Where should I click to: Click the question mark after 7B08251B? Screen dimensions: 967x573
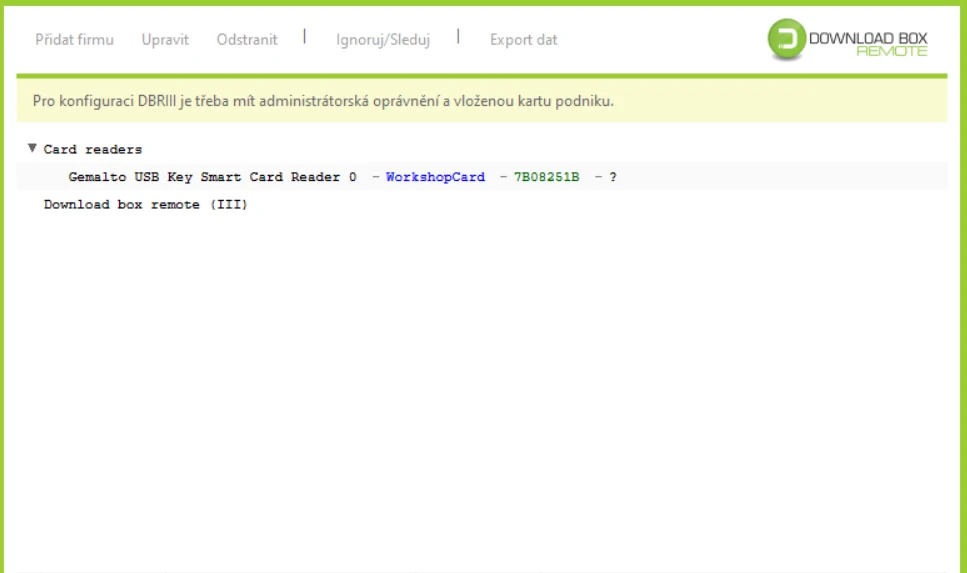pyautogui.click(x=612, y=177)
